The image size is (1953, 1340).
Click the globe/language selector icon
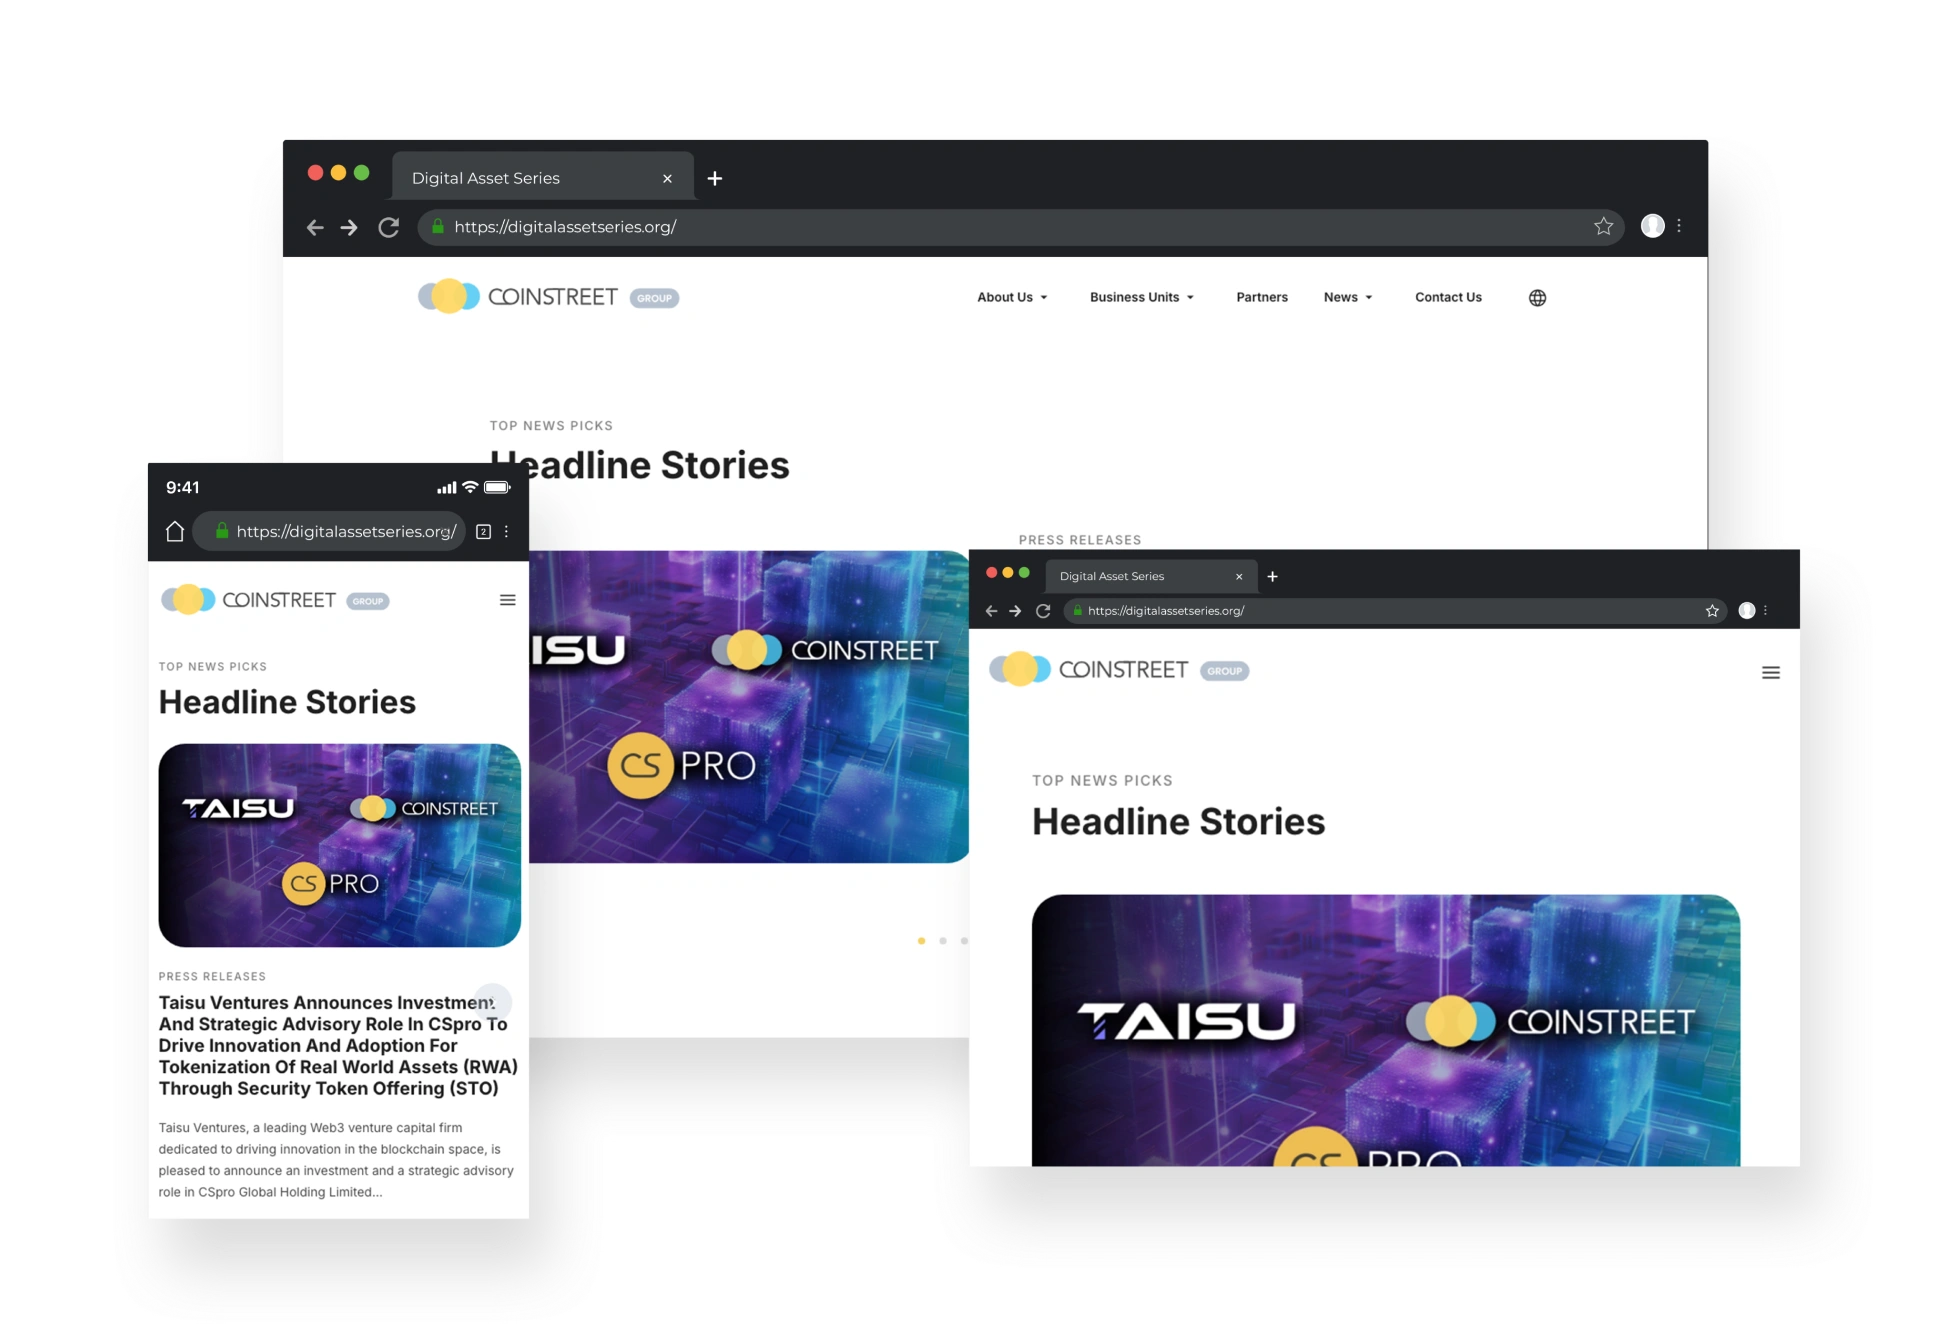(1540, 295)
